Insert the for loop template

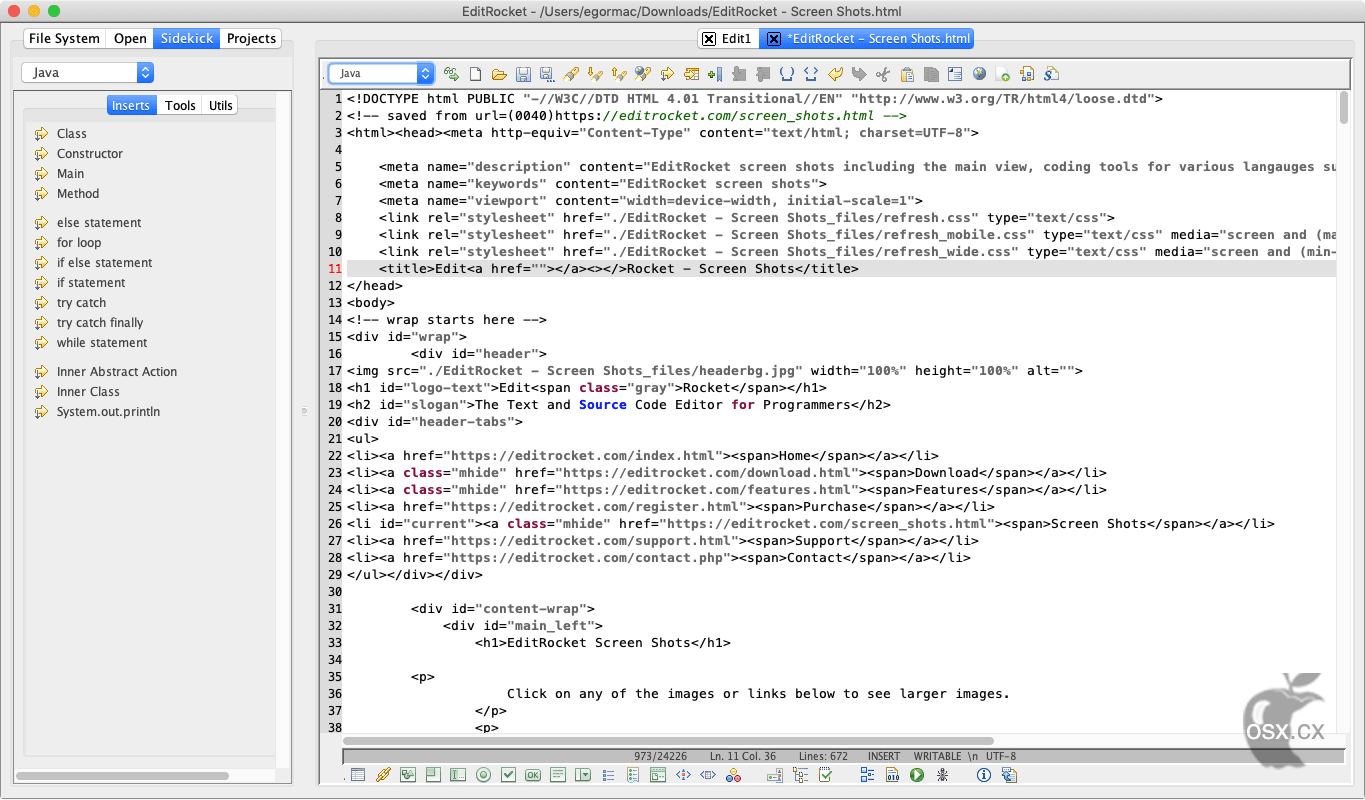coord(79,243)
